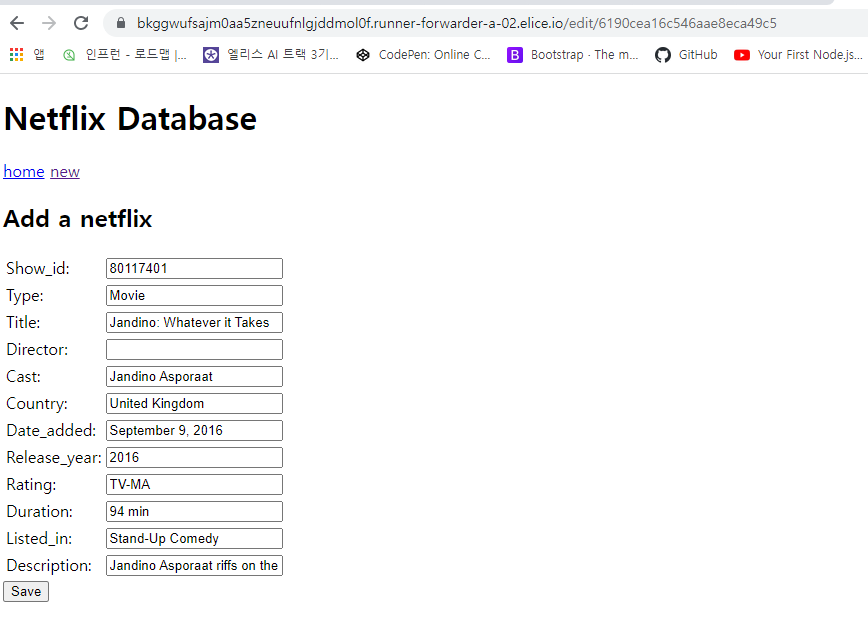Click the Duration: label
Viewport: 868px width, 619px height.
[39, 511]
